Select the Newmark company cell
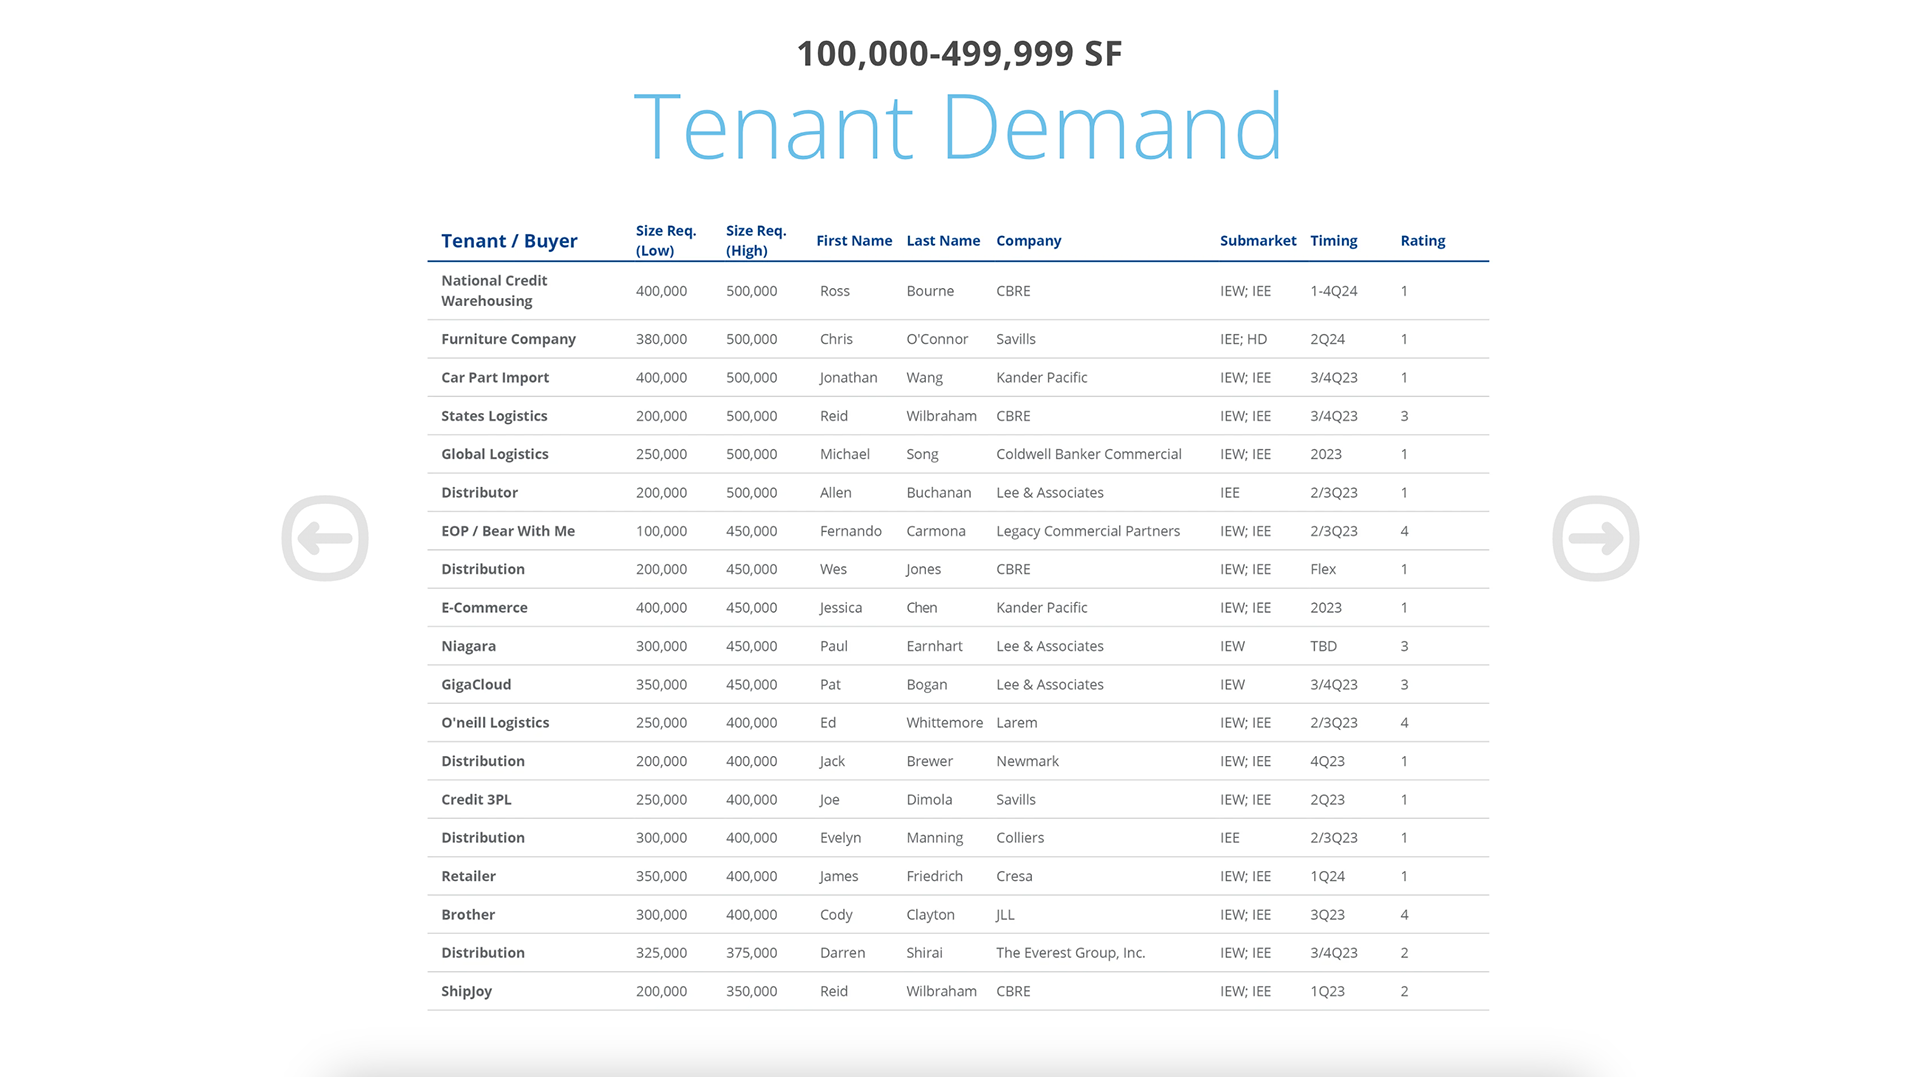Viewport: 1920px width, 1077px height. click(x=1027, y=761)
